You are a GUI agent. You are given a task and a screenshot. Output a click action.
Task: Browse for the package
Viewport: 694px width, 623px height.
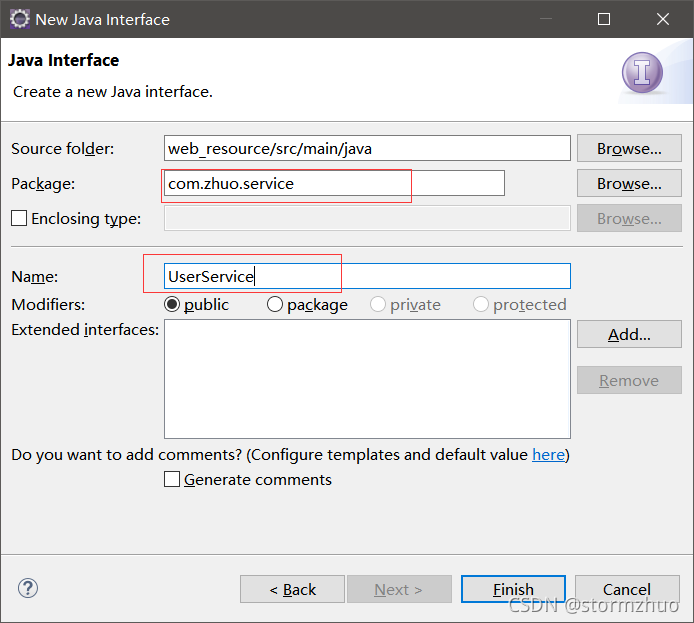point(629,183)
